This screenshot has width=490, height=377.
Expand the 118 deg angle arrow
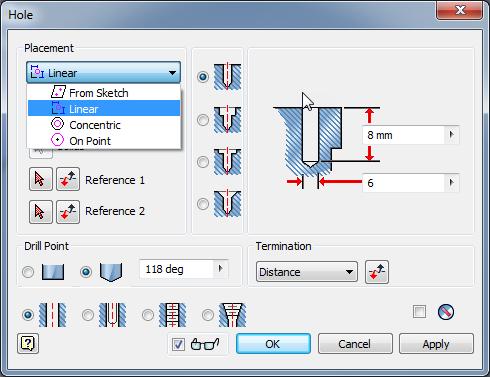click(220, 269)
